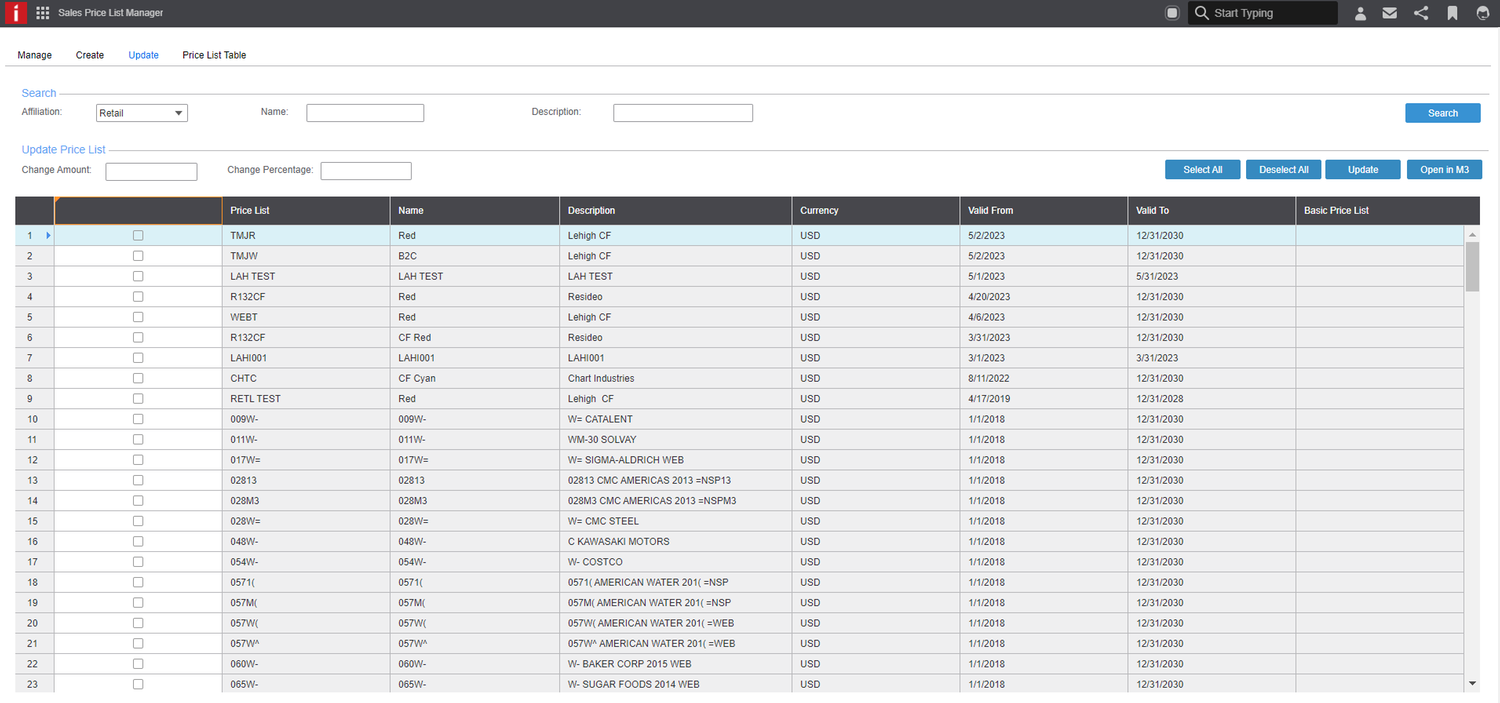Image resolution: width=1500 pixels, height=703 pixels.
Task: Click the scrollbar up arrow
Action: pyautogui.click(x=1472, y=234)
